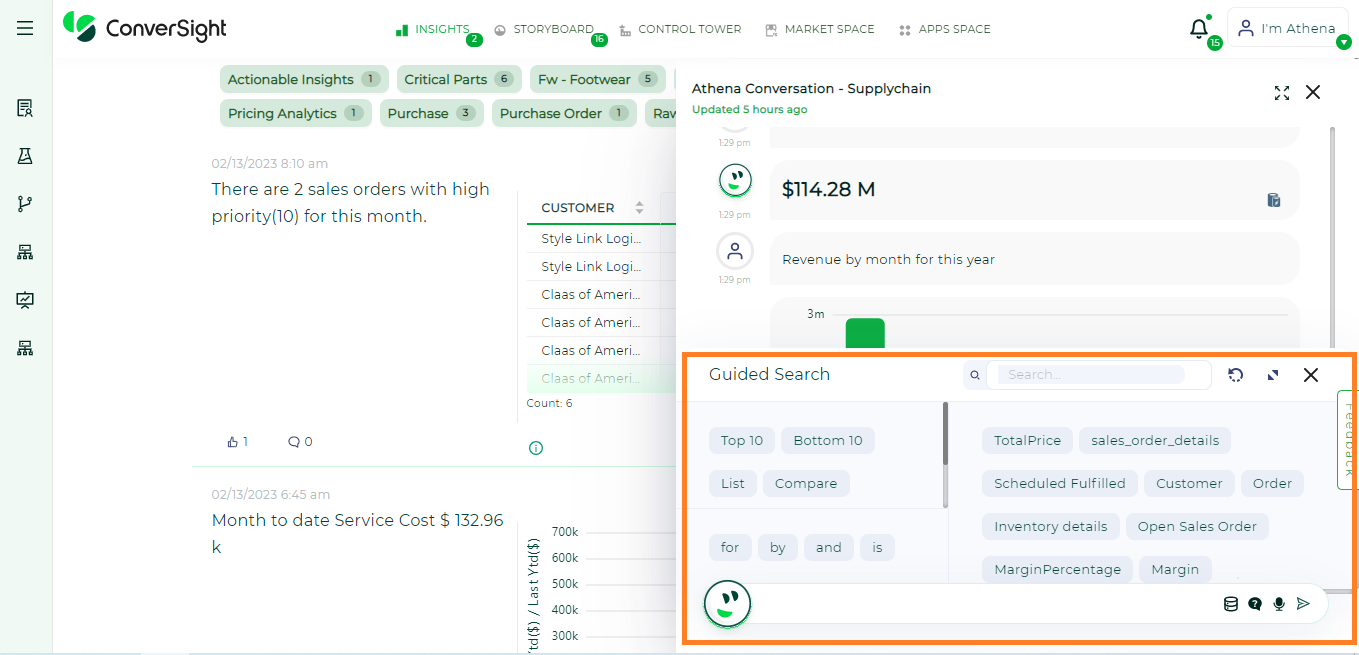The height and width of the screenshot is (655, 1359).
Task: Reset the Guided Search with refresh icon
Action: point(1236,375)
